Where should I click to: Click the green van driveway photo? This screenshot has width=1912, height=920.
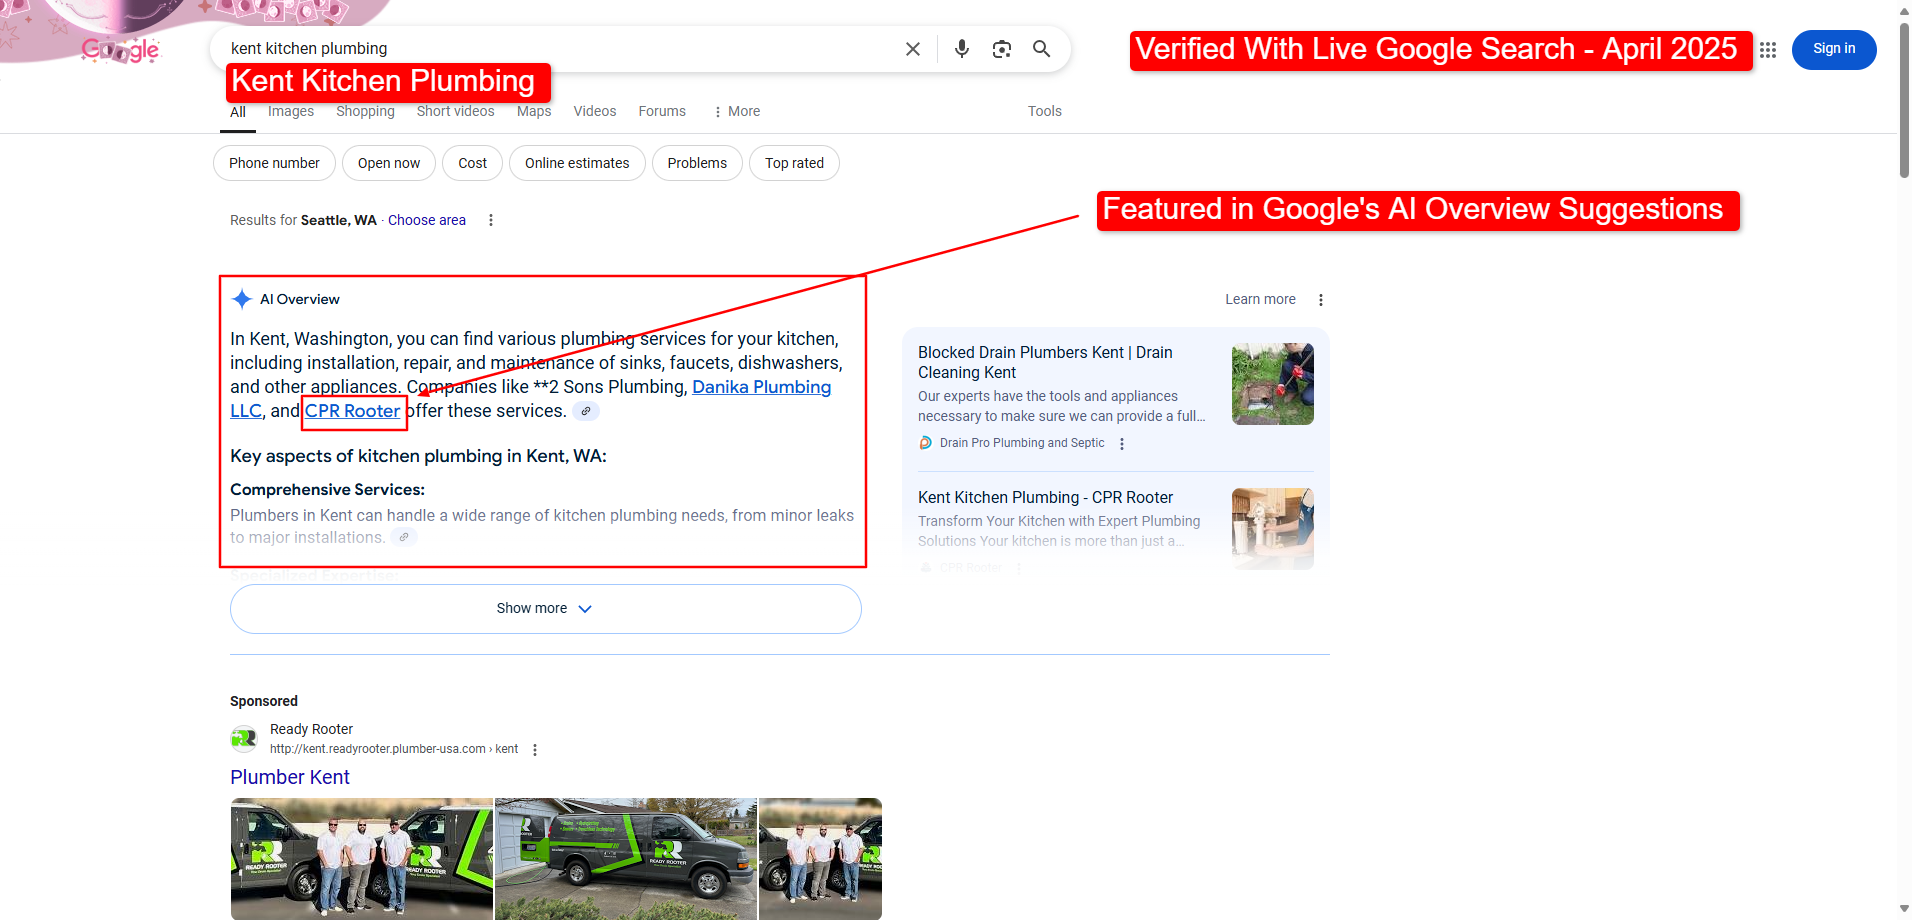[626, 858]
